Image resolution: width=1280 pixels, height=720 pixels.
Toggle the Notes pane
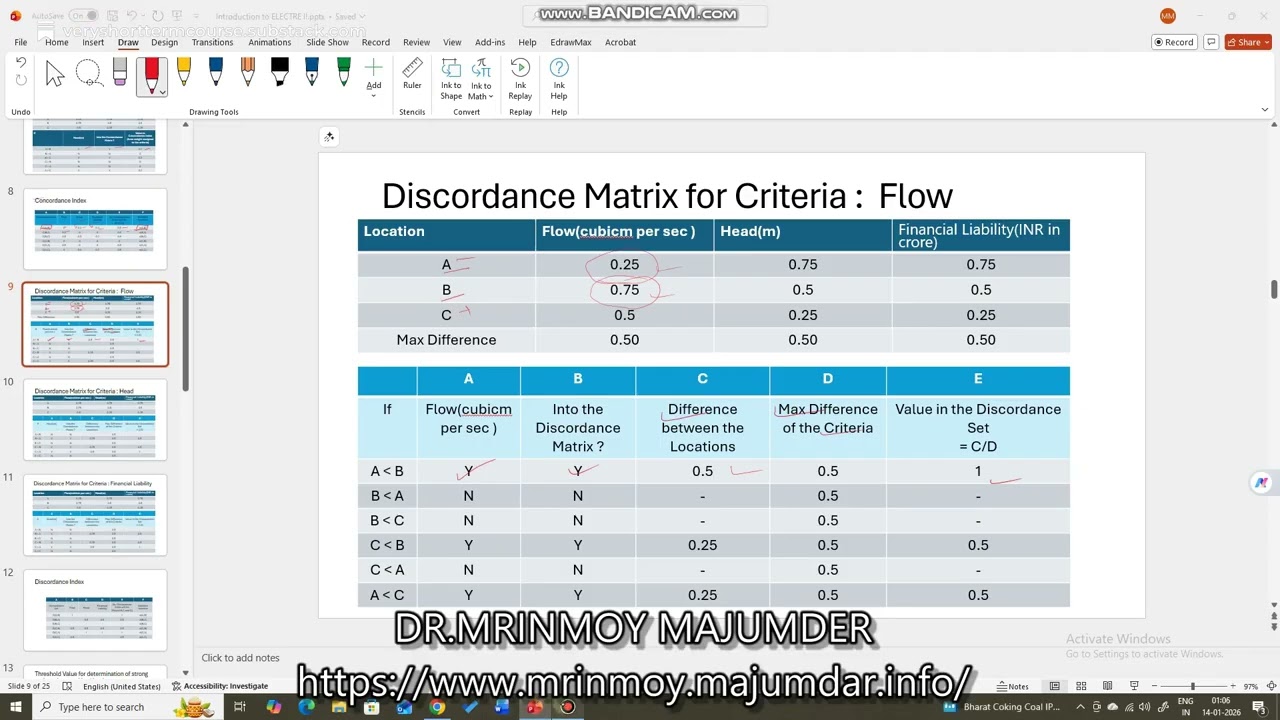pyautogui.click(x=1013, y=686)
